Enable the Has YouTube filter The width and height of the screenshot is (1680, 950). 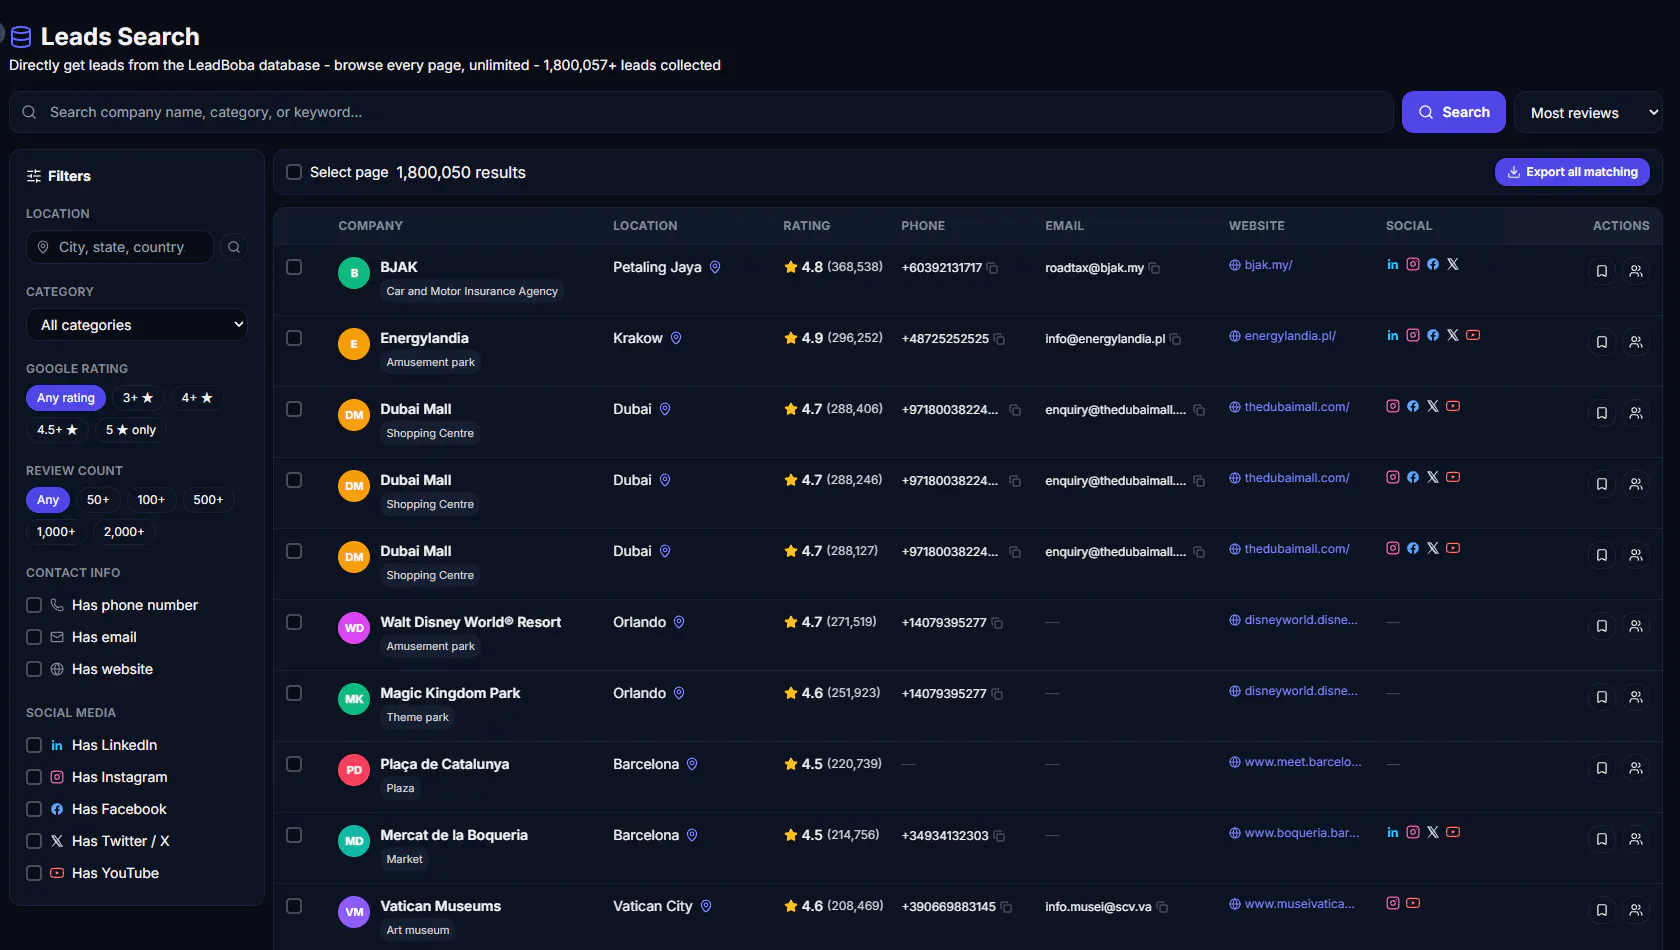tap(34, 873)
